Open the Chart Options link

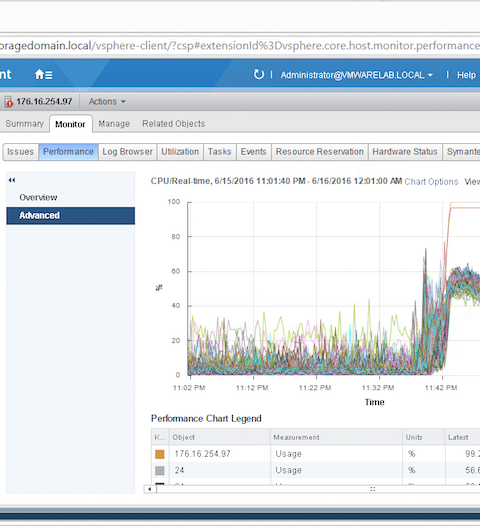[x=431, y=181]
